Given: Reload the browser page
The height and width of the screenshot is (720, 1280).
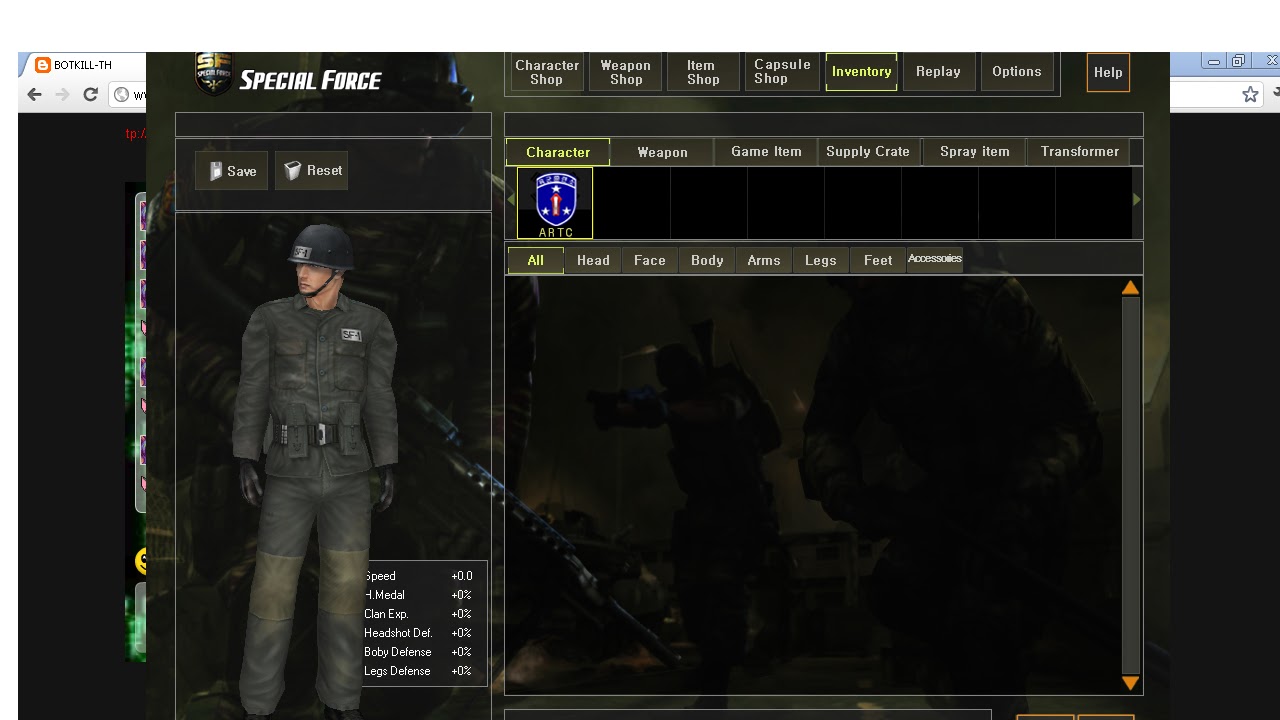Looking at the screenshot, I should tap(90, 95).
